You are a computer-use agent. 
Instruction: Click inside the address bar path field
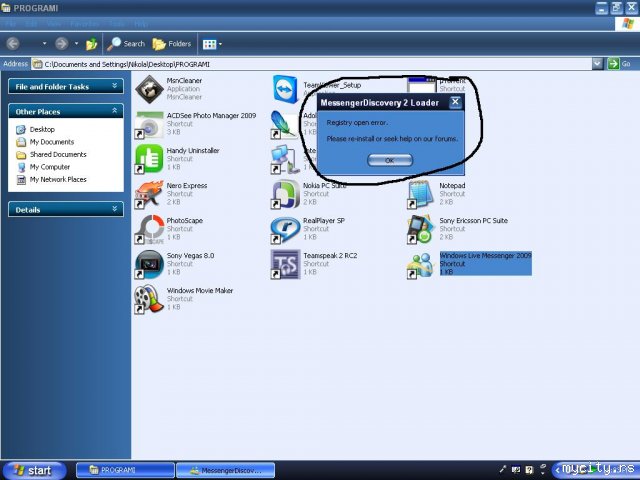[x=311, y=64]
